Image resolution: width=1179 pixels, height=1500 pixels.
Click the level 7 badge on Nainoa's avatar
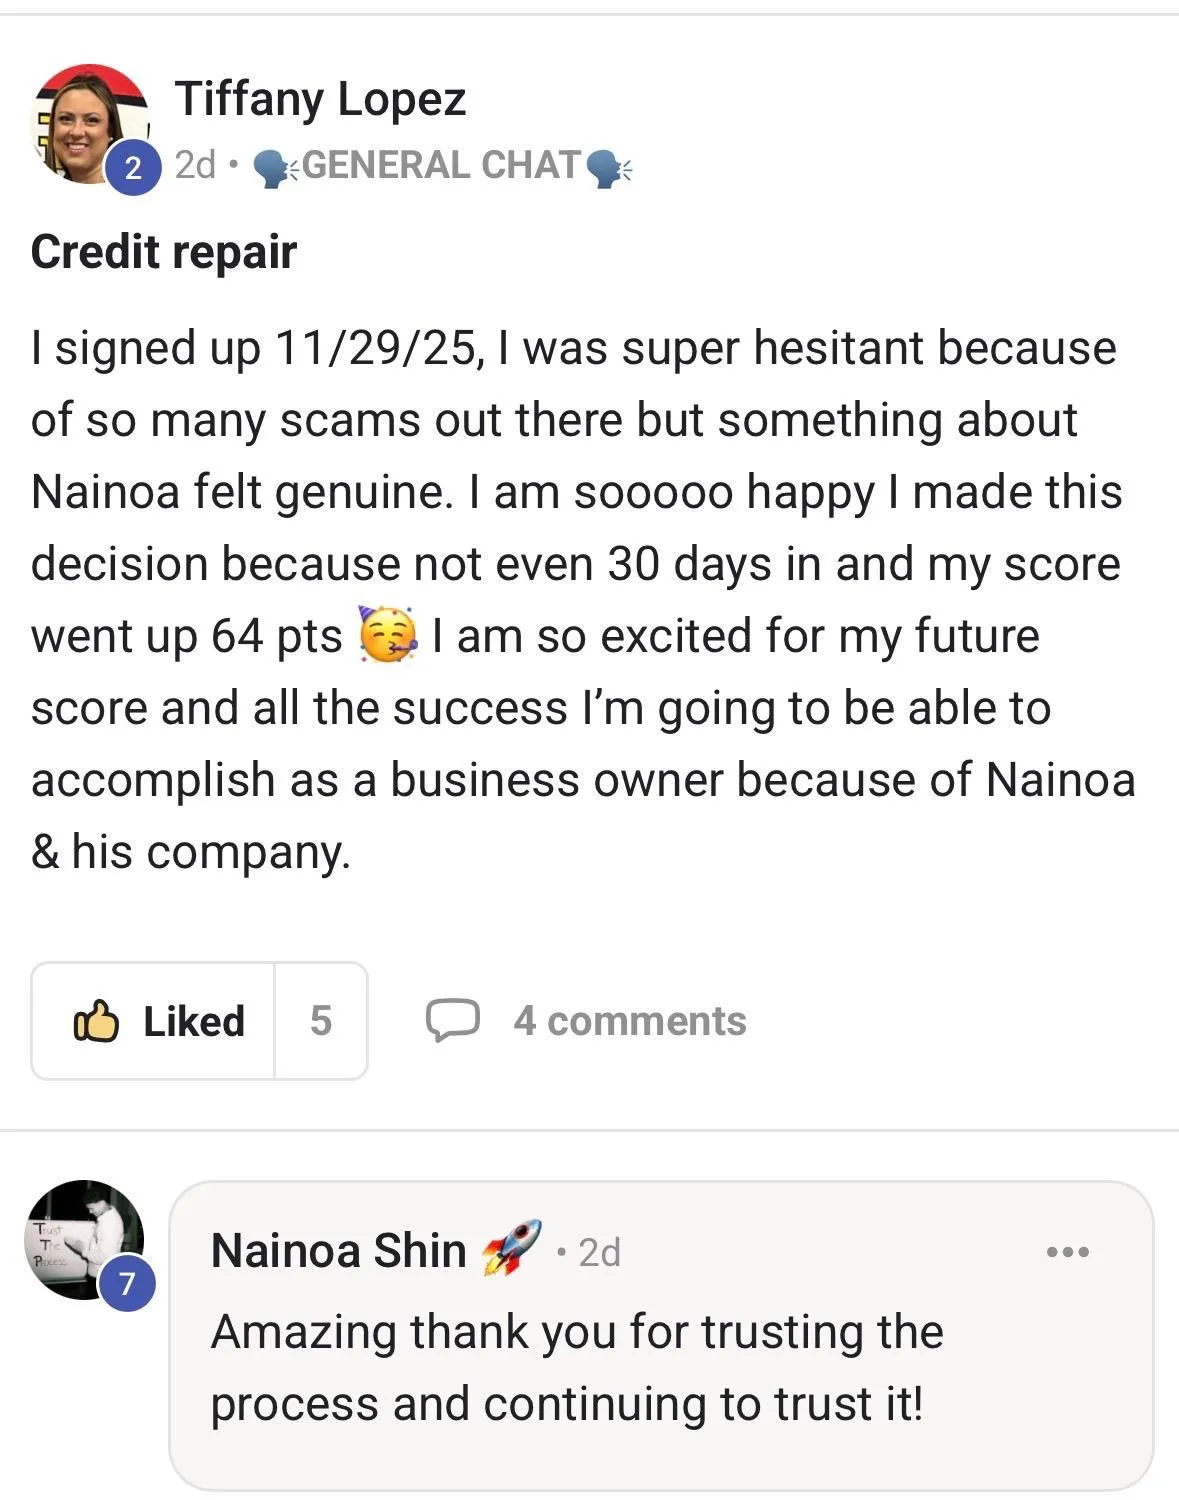pos(127,1283)
